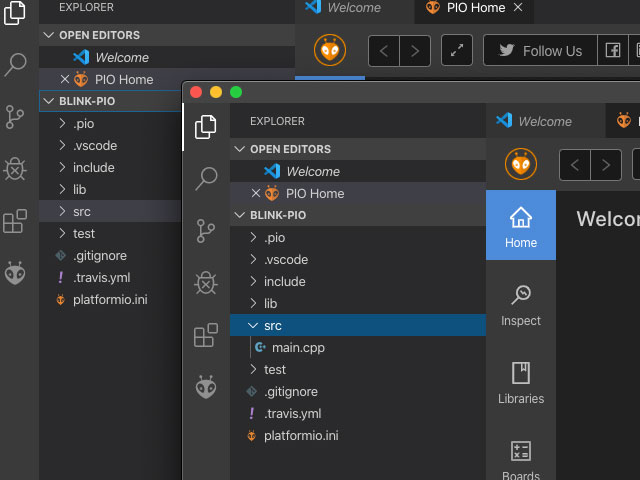This screenshot has height=480, width=640.
Task: Open Search view in front window activity bar
Action: point(206,179)
